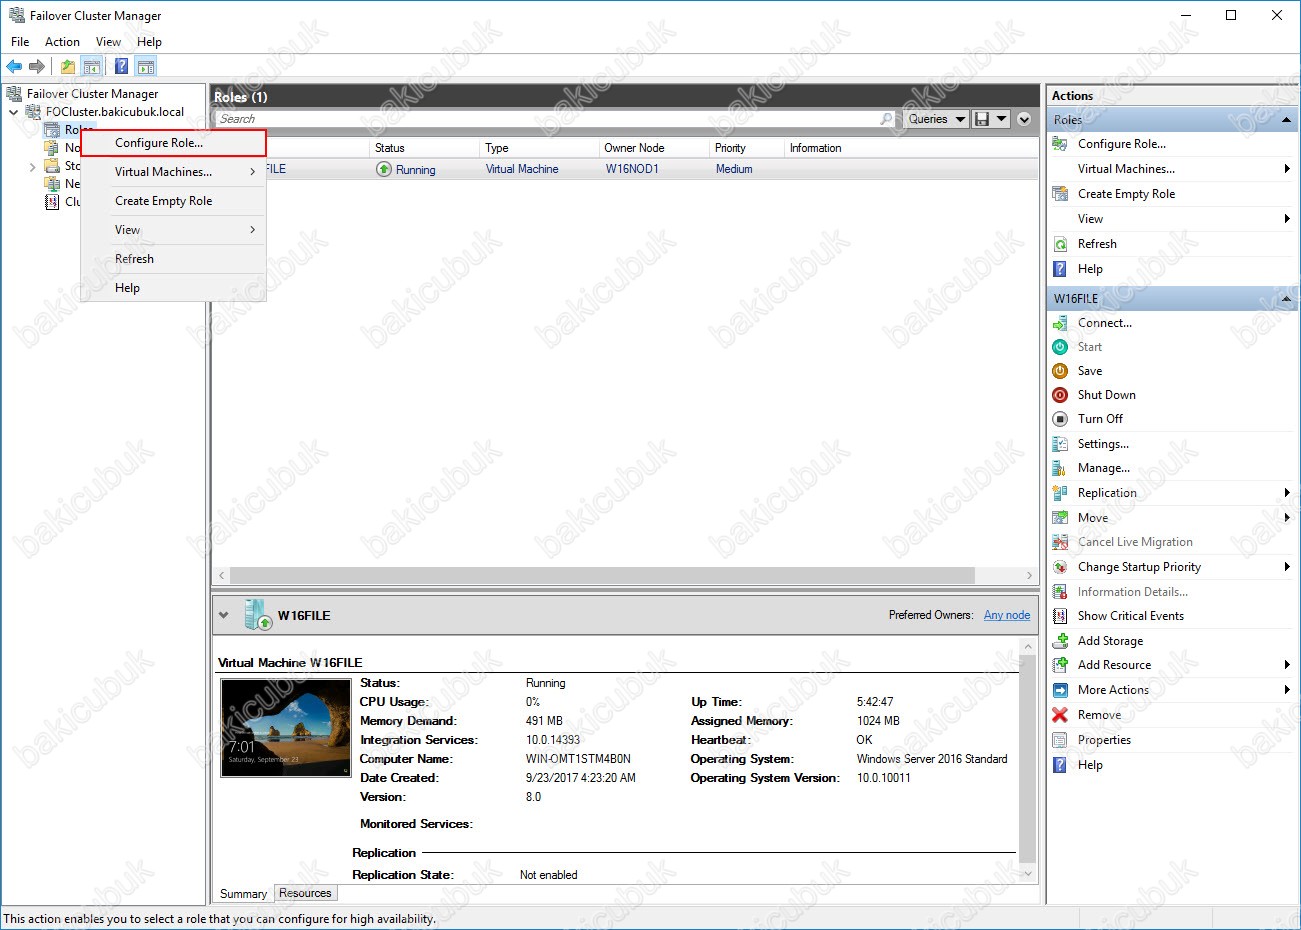Viewport: 1301px width, 930px height.
Task: Click the red Remove X icon
Action: [x=1060, y=715]
